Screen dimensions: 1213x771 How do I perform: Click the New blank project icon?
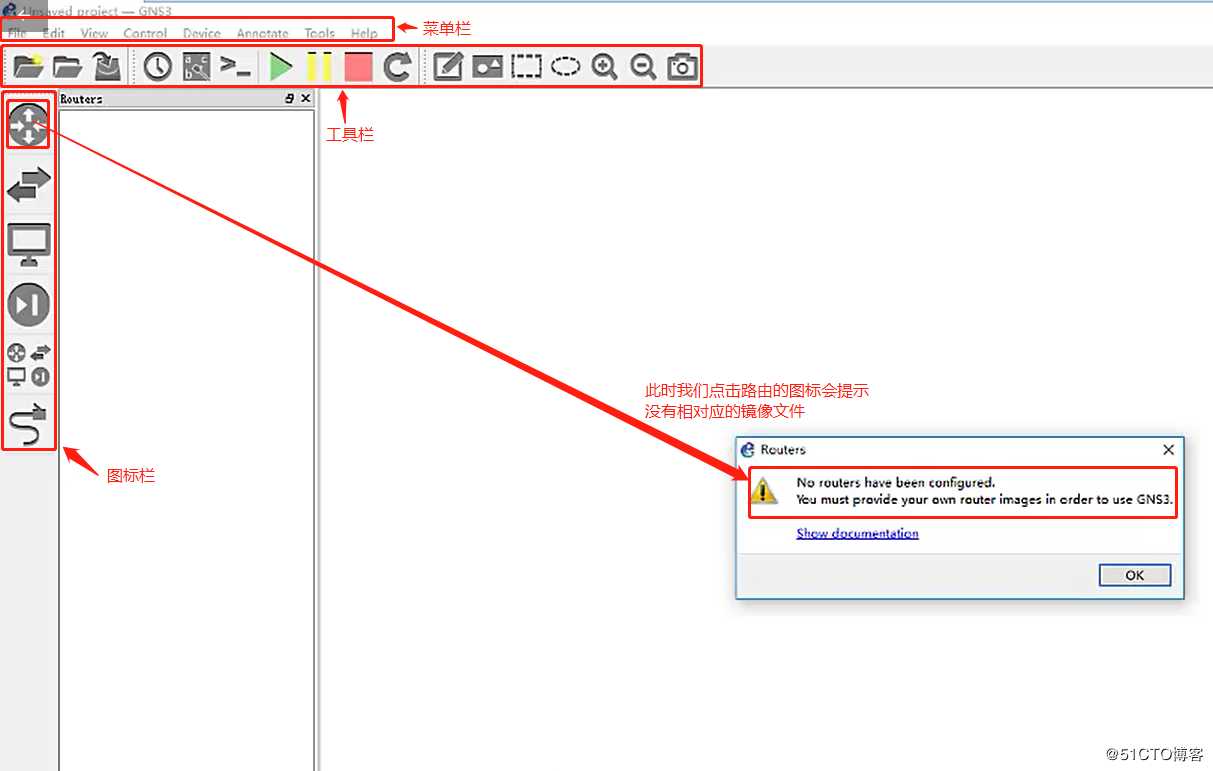(x=28, y=67)
